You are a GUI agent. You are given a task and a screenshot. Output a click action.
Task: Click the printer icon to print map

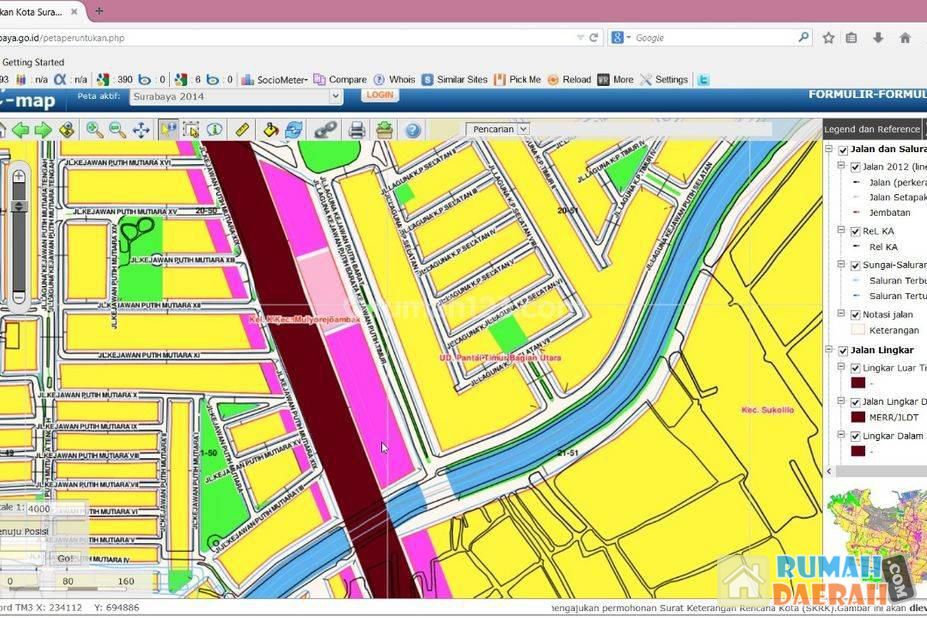(356, 130)
